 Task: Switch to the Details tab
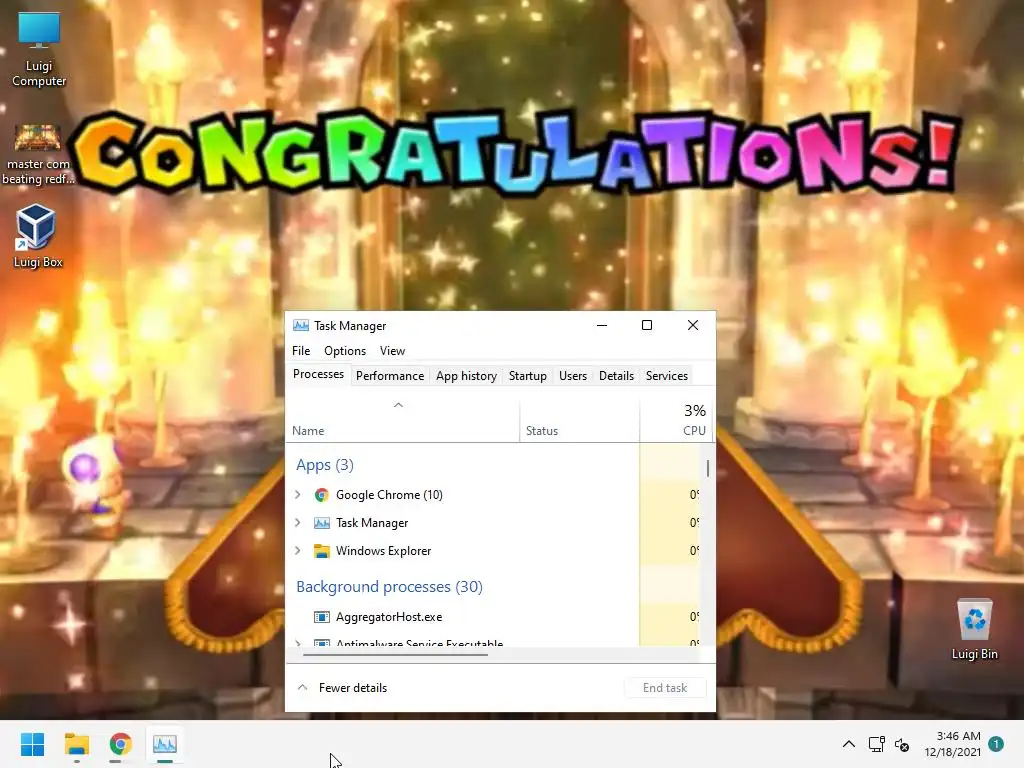coord(616,376)
